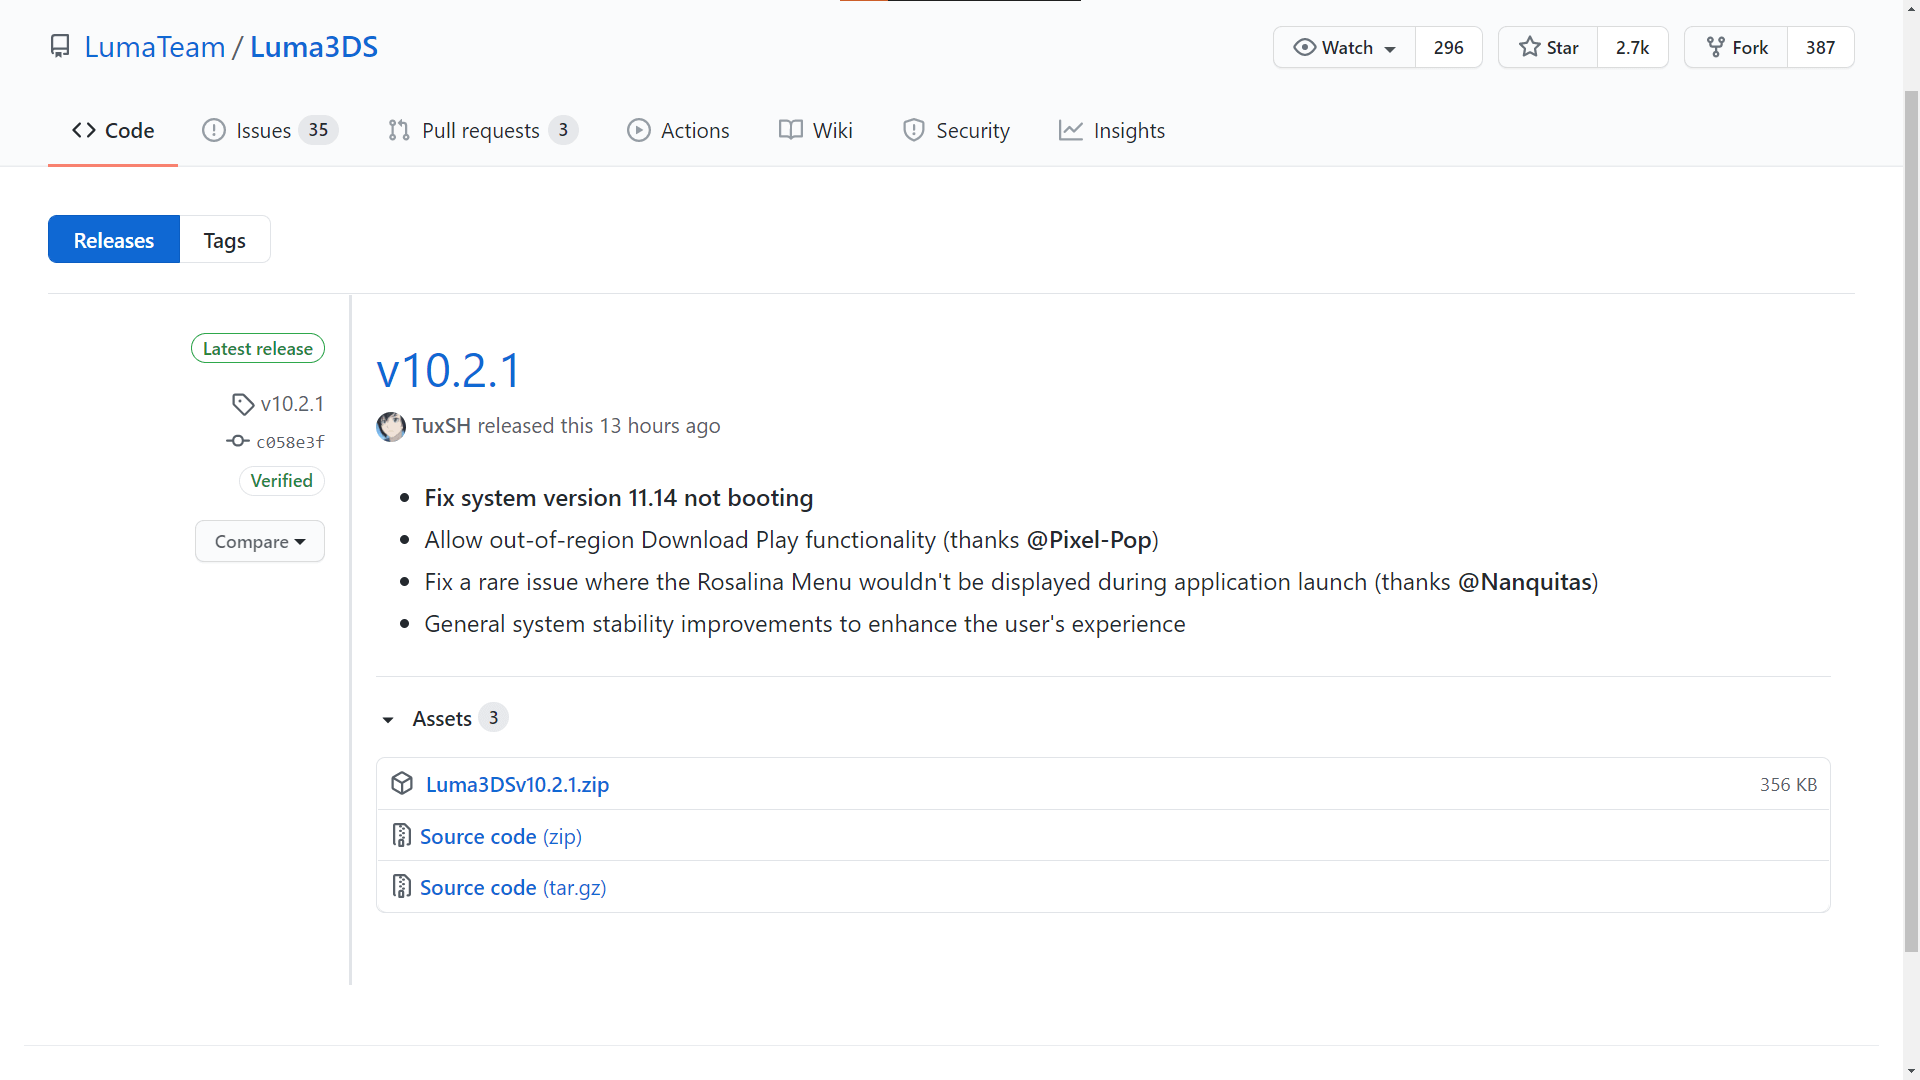Click TuxSH's avatar image

pyautogui.click(x=391, y=426)
